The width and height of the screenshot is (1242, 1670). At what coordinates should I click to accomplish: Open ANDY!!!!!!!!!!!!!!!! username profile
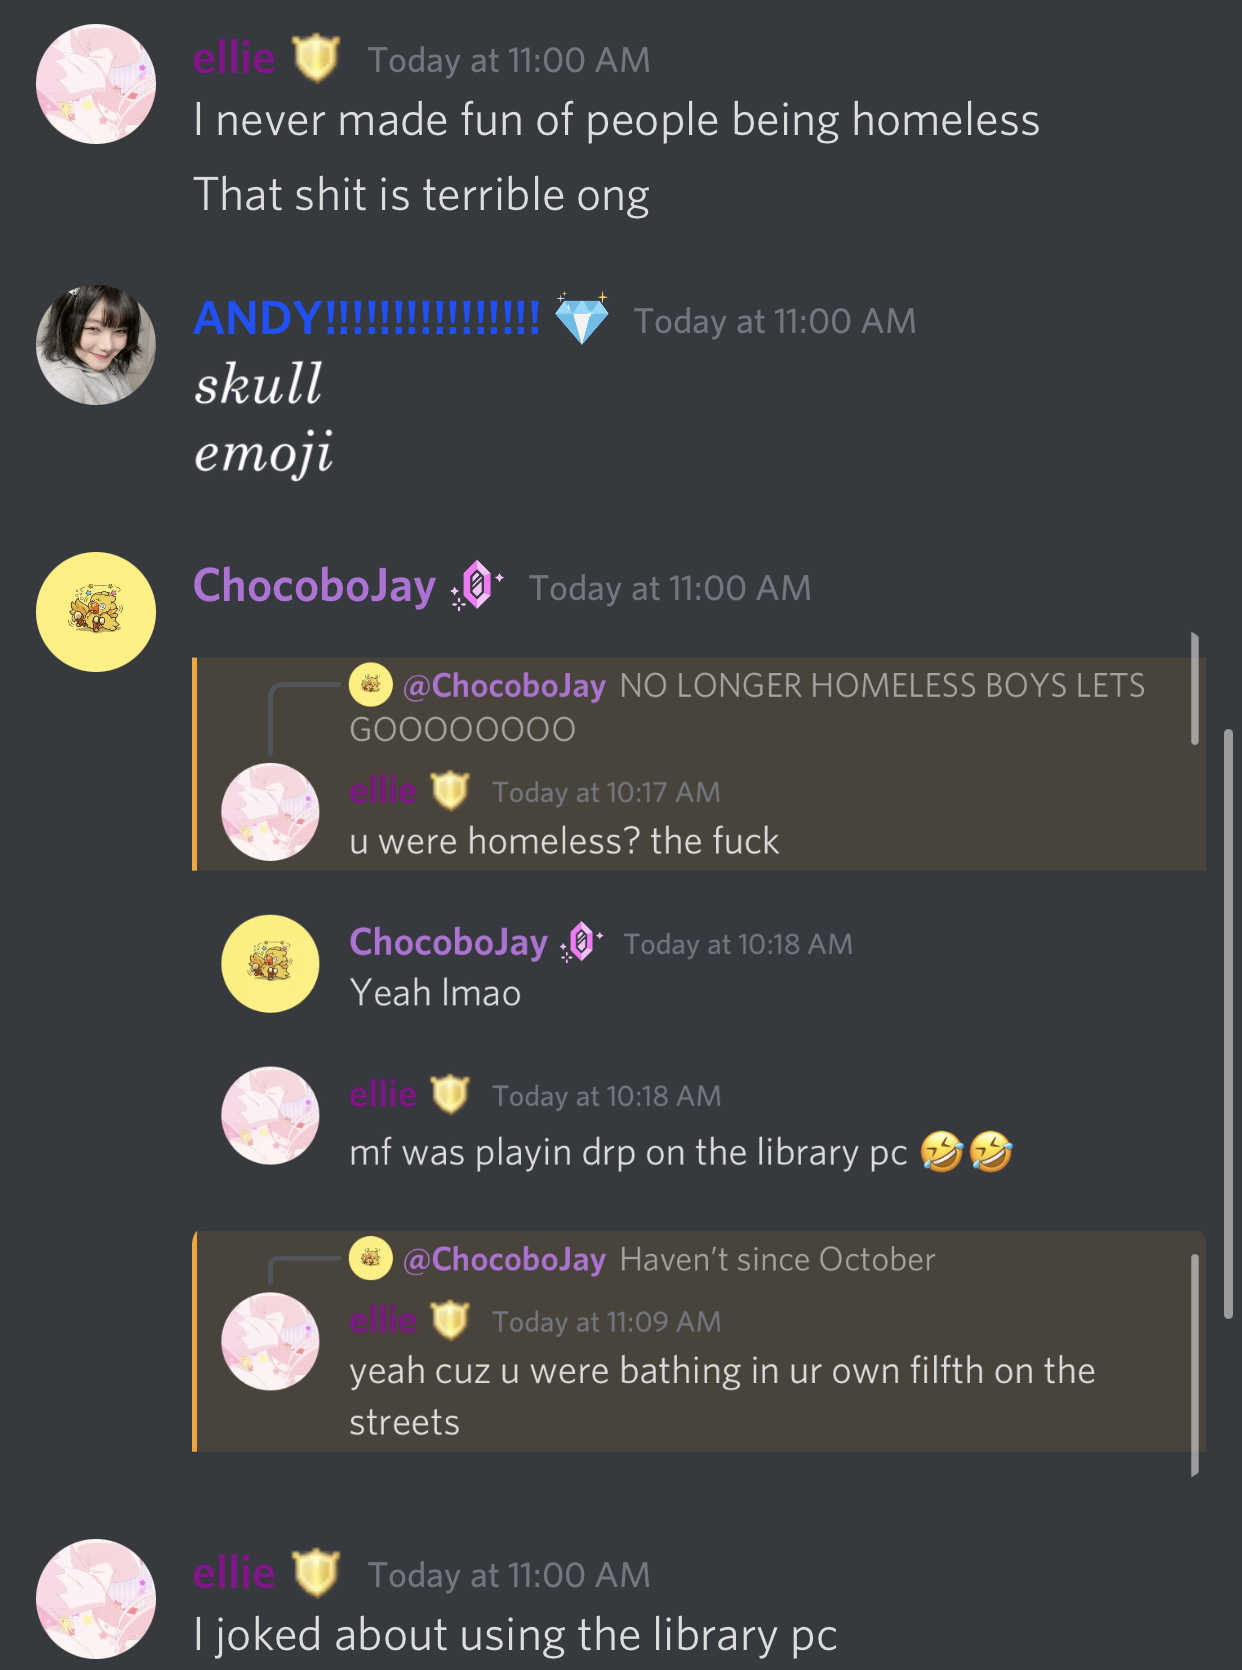366,319
